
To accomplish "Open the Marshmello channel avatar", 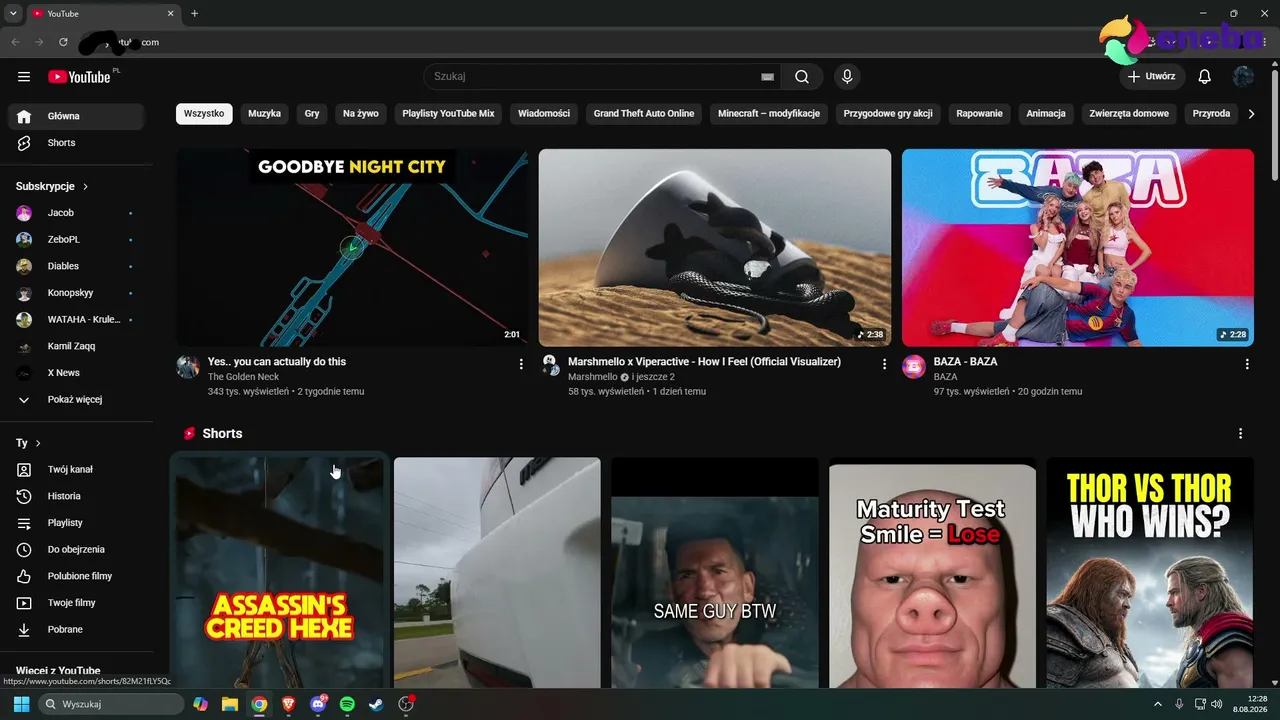I will tap(550, 366).
